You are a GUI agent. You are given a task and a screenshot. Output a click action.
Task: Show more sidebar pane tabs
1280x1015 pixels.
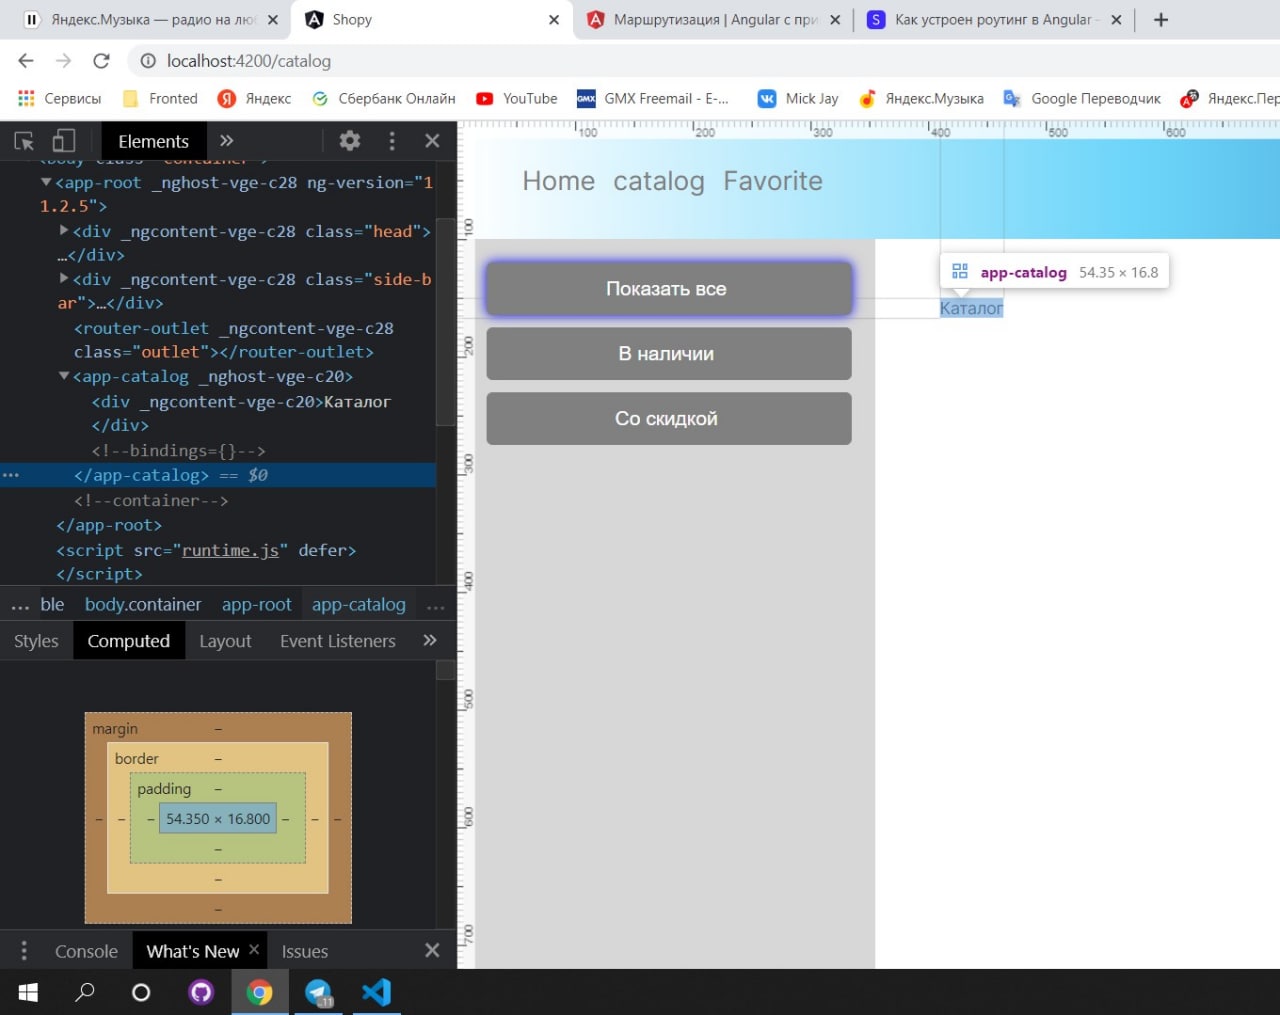click(430, 640)
